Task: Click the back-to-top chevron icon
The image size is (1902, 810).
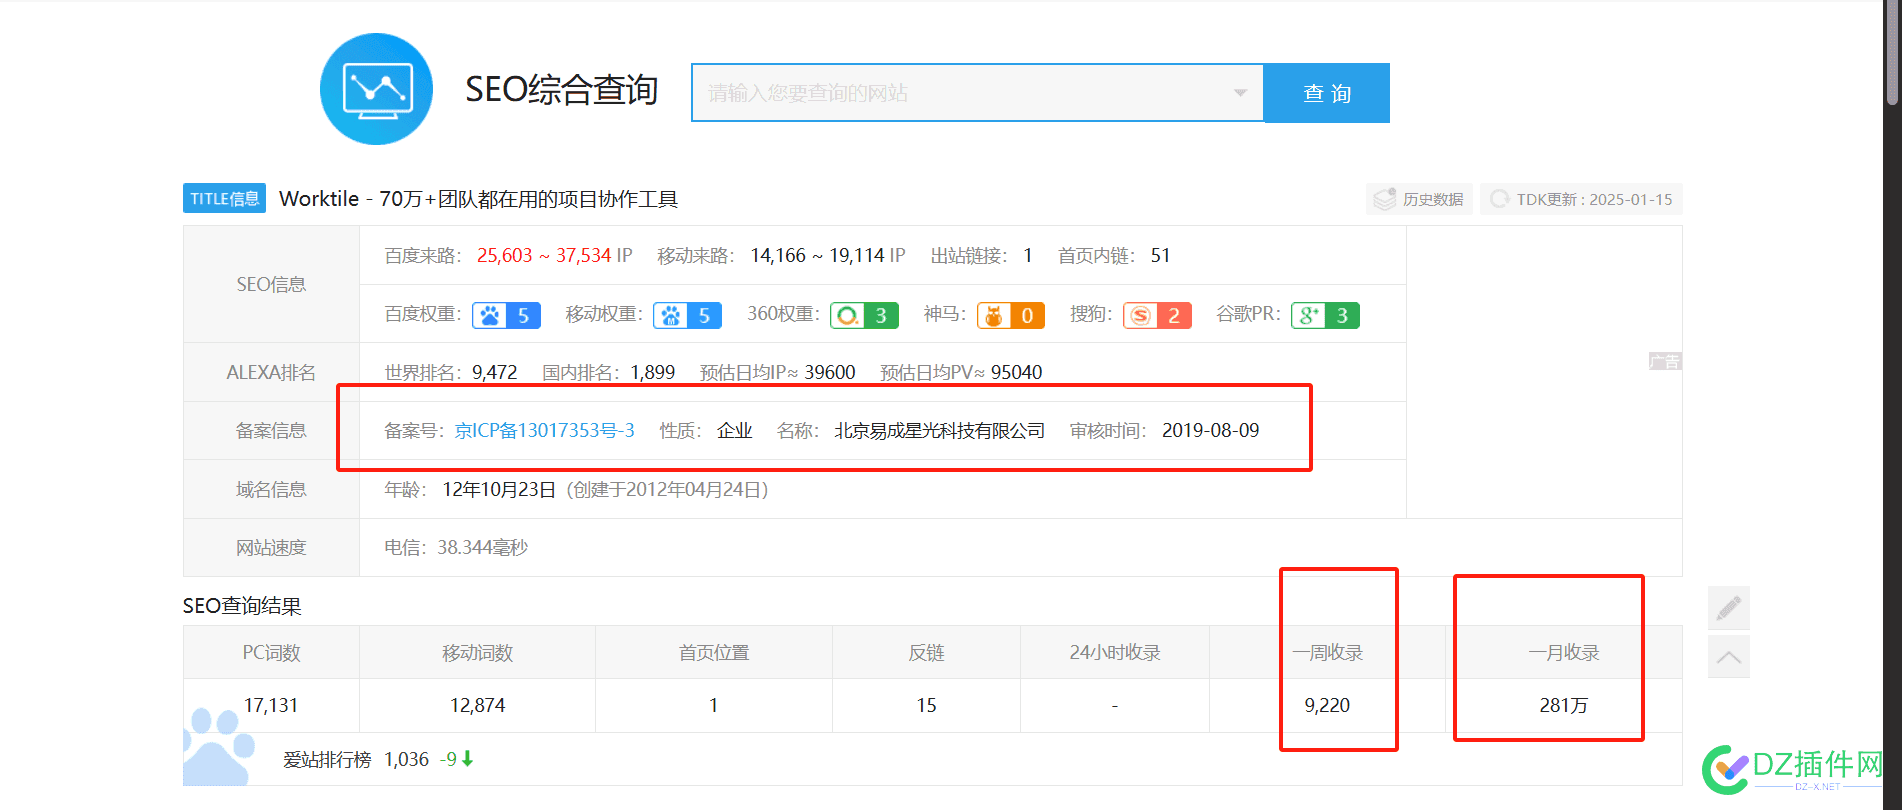Action: (x=1729, y=656)
